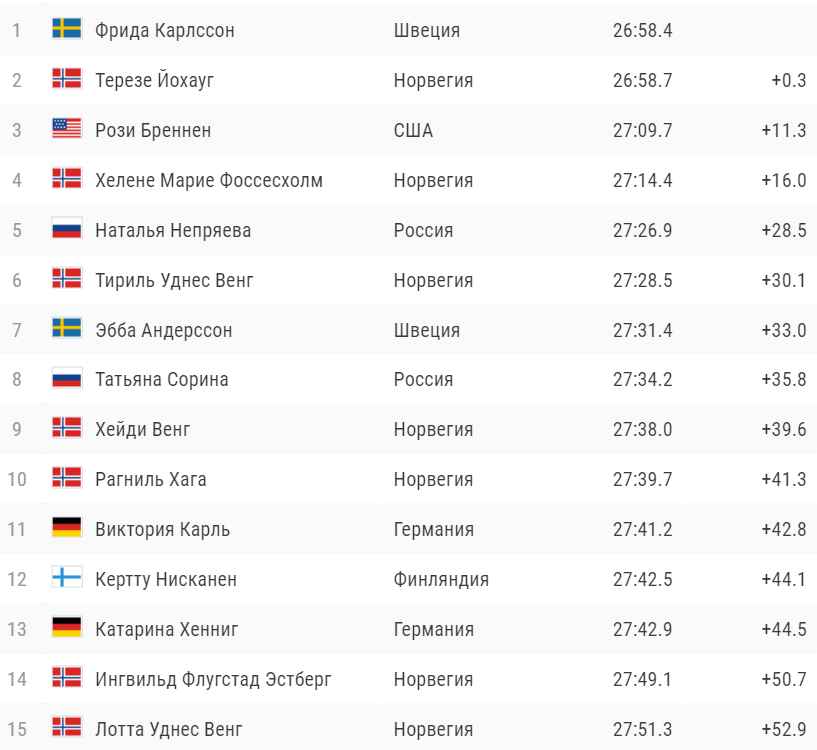Click the Russian flag next to Наталья Непряева
This screenshot has height=750, width=817.
pyautogui.click(x=67, y=228)
